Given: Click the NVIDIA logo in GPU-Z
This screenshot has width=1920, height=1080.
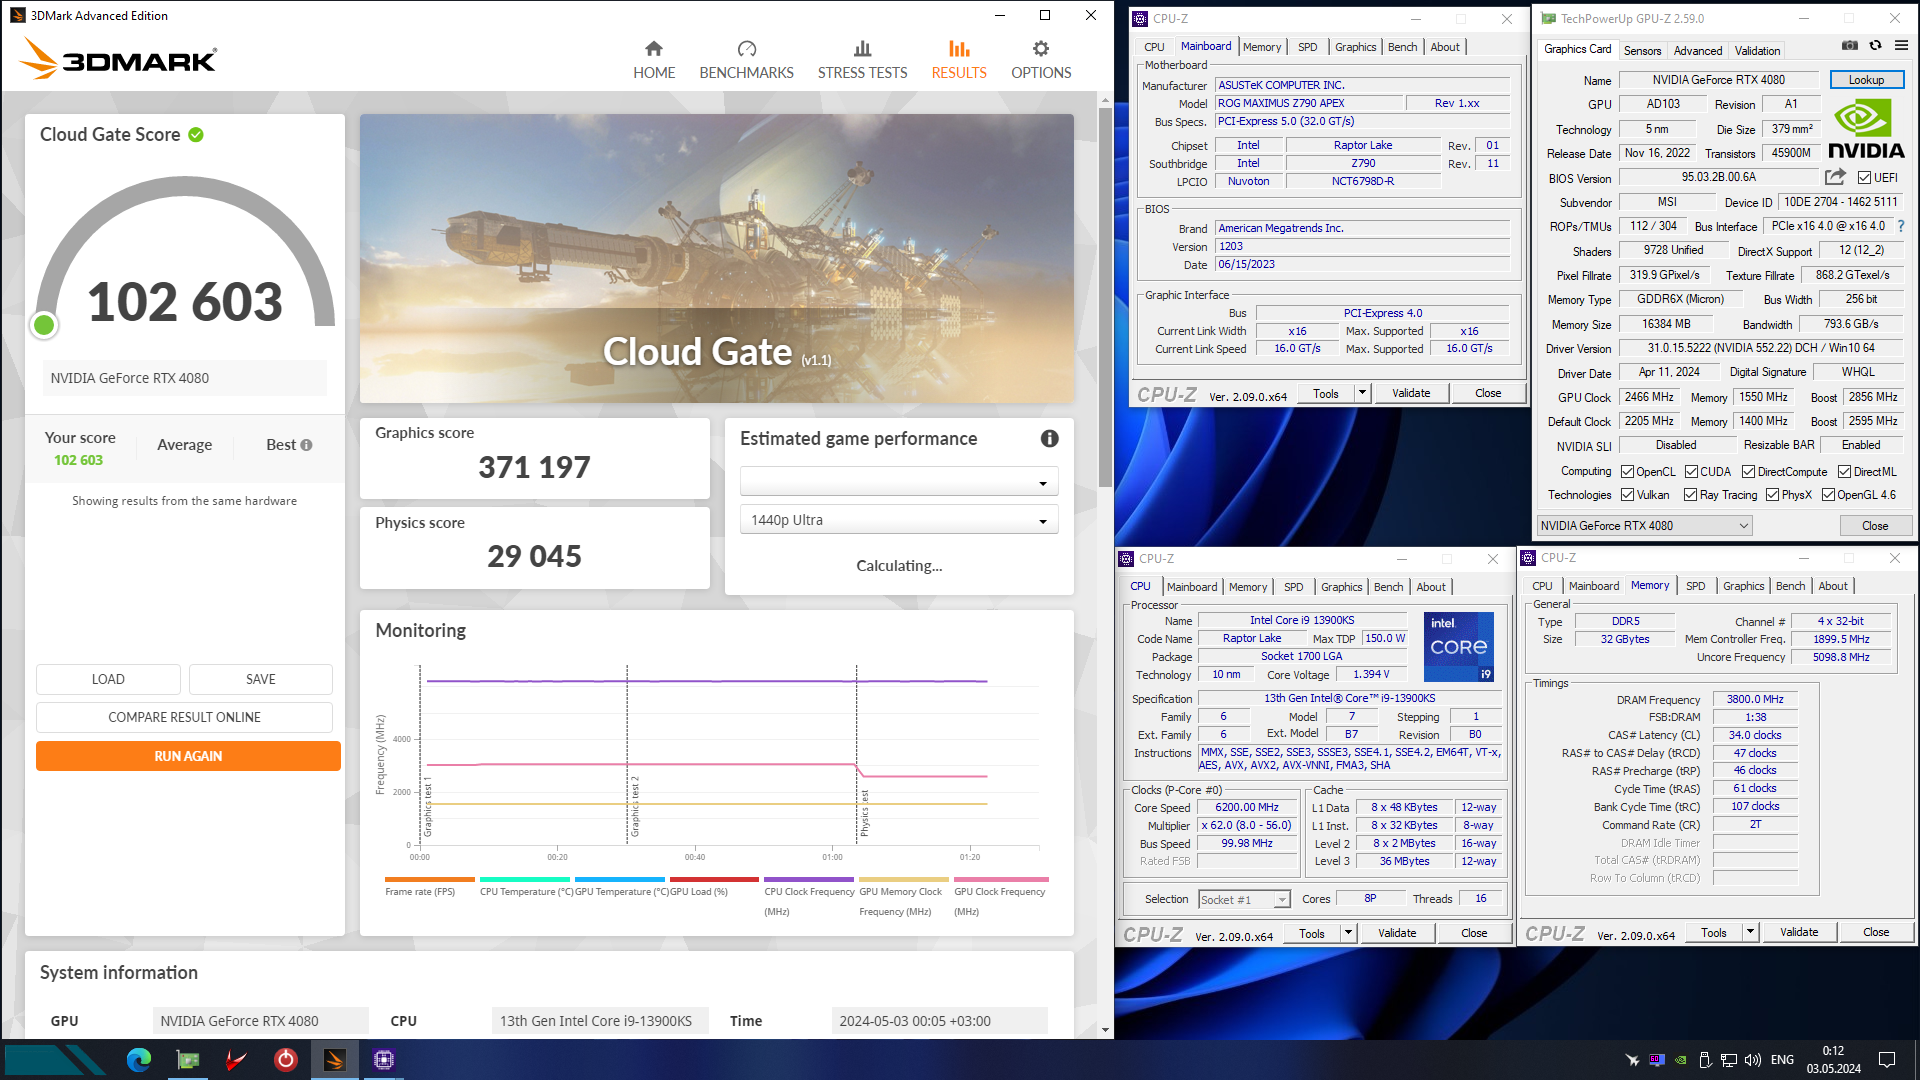Looking at the screenshot, I should pyautogui.click(x=1866, y=131).
